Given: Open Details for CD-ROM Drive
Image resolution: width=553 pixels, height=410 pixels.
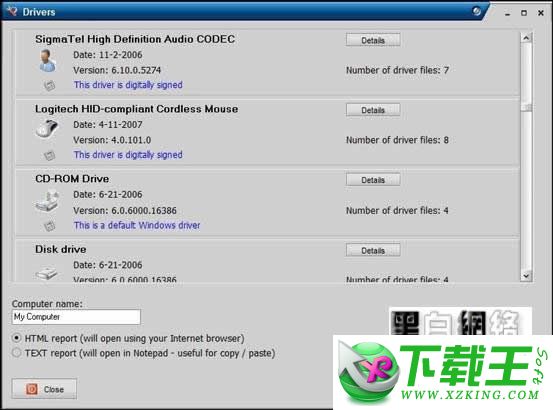Looking at the screenshot, I should pos(373,180).
